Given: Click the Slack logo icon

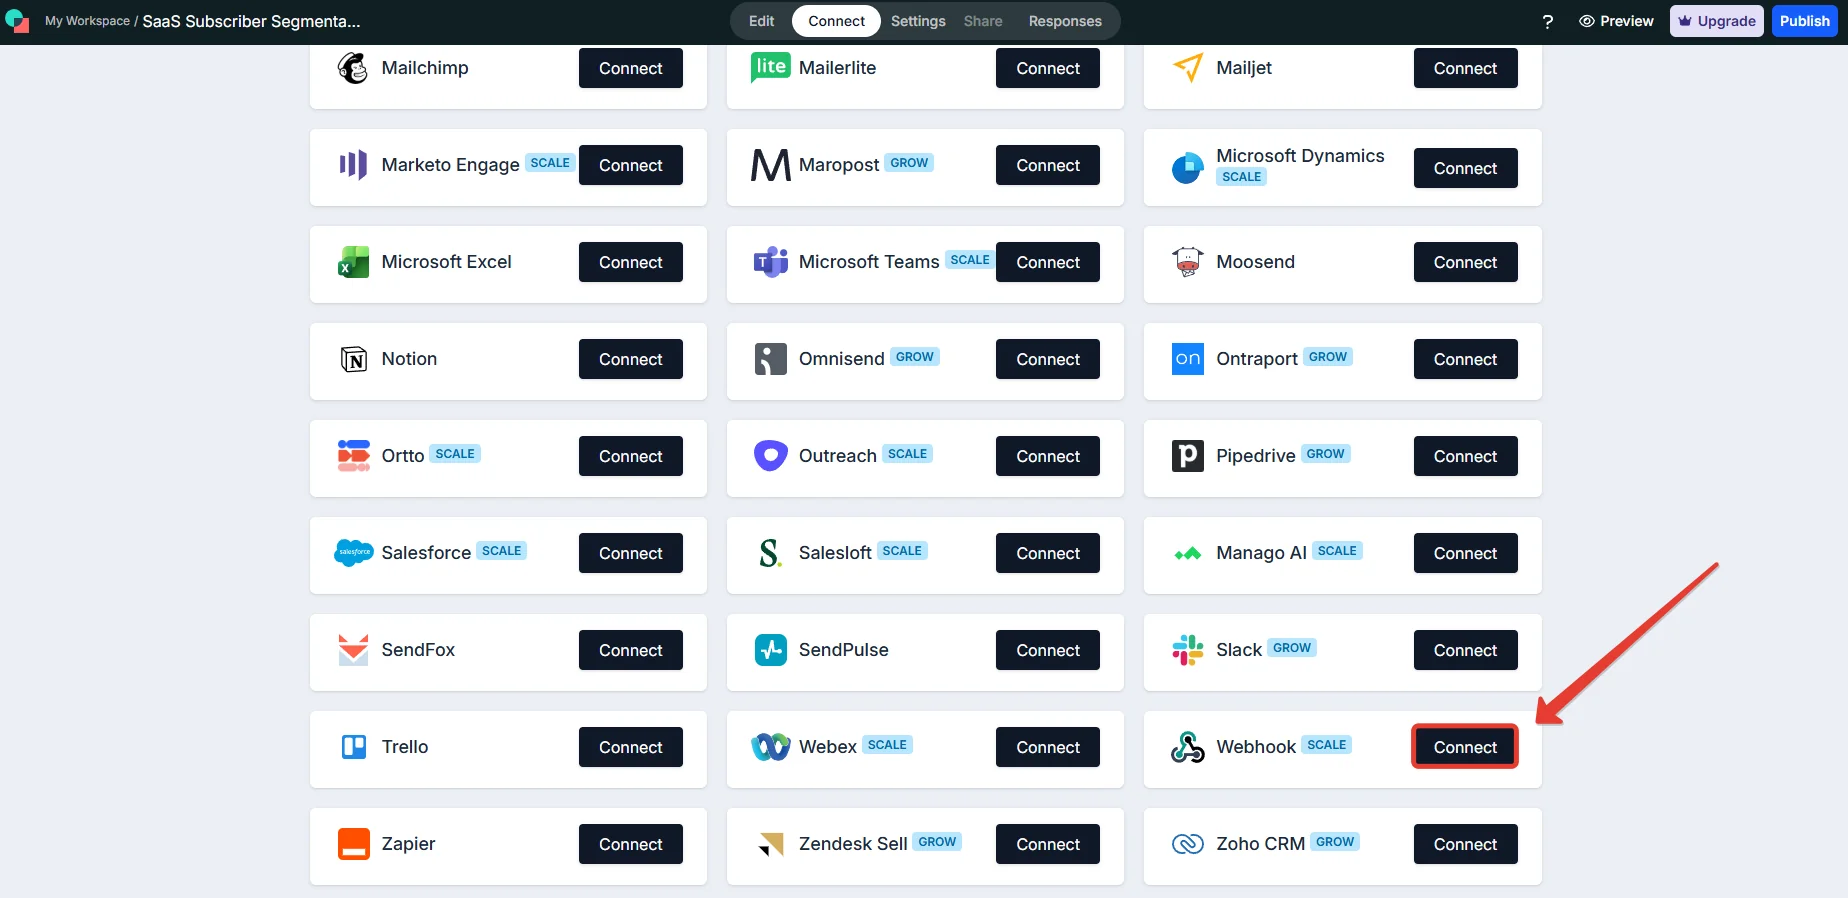Looking at the screenshot, I should [1188, 650].
